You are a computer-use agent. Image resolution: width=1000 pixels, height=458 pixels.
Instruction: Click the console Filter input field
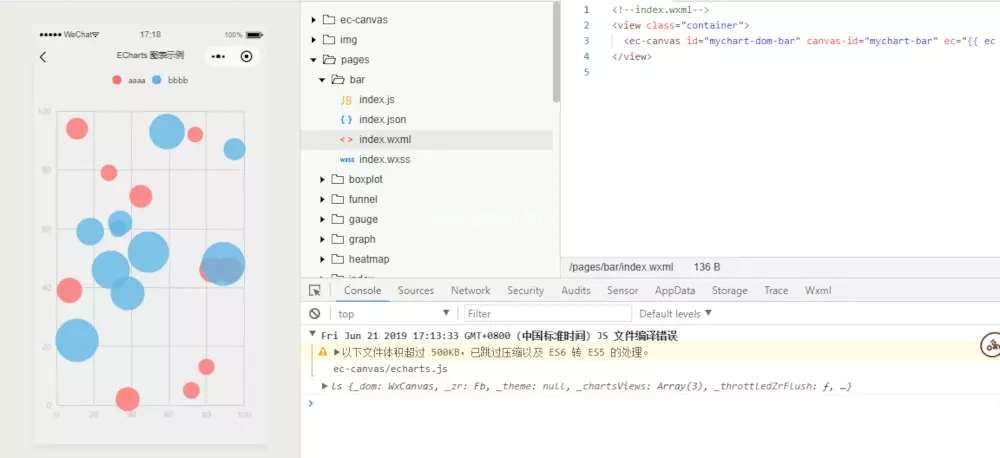[x=545, y=314]
